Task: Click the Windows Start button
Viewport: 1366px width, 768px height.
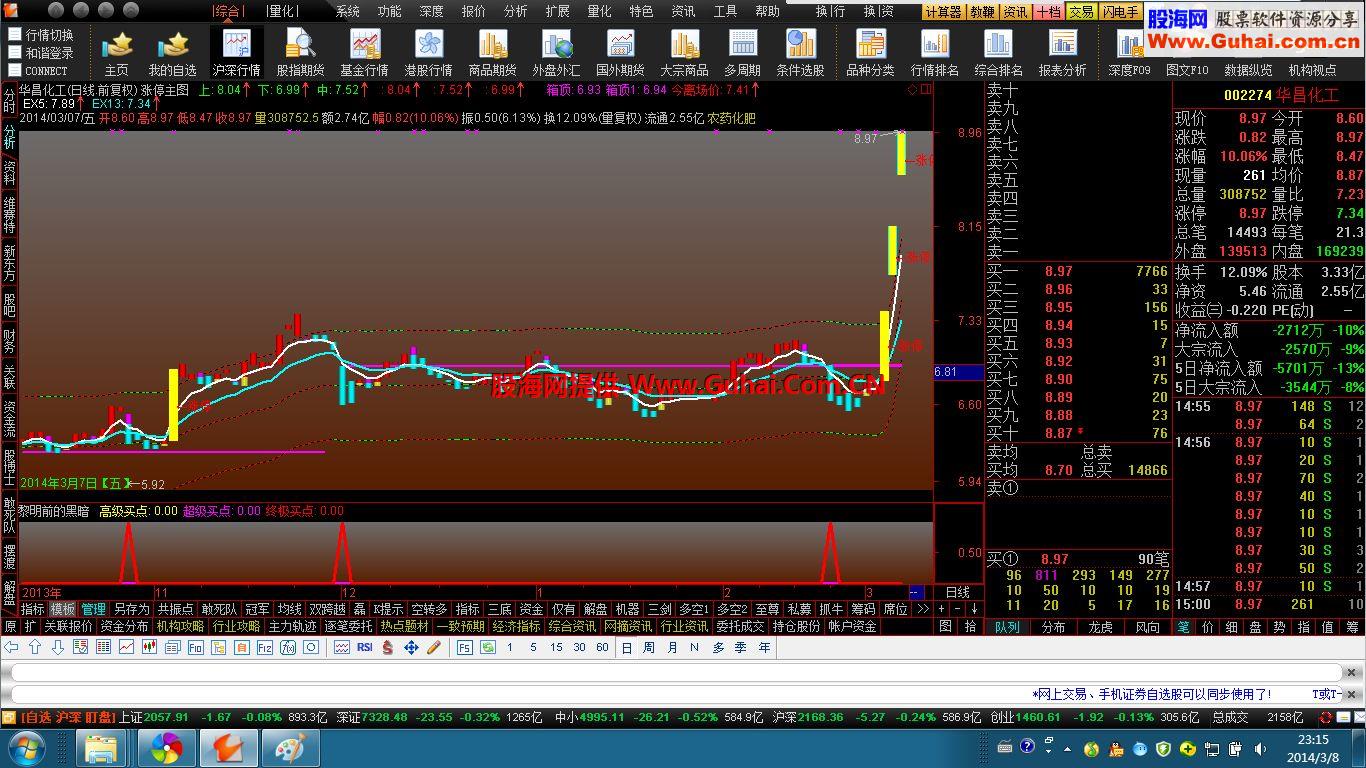Action: point(27,748)
